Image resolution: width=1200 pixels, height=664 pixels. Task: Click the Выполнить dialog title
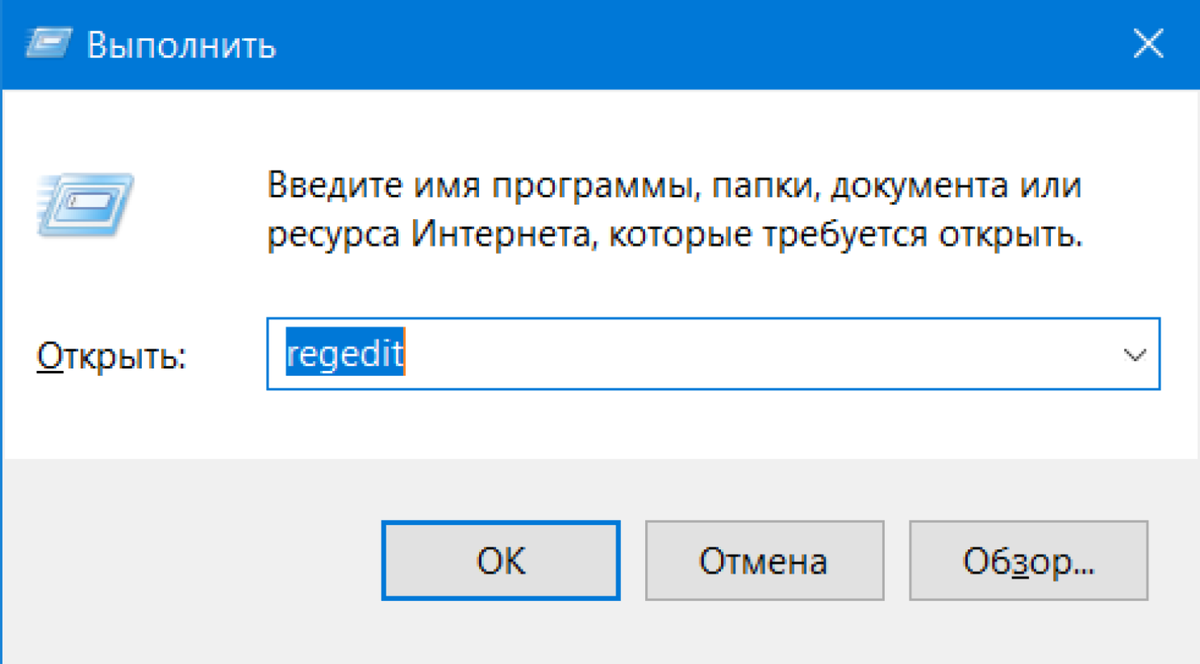(182, 44)
